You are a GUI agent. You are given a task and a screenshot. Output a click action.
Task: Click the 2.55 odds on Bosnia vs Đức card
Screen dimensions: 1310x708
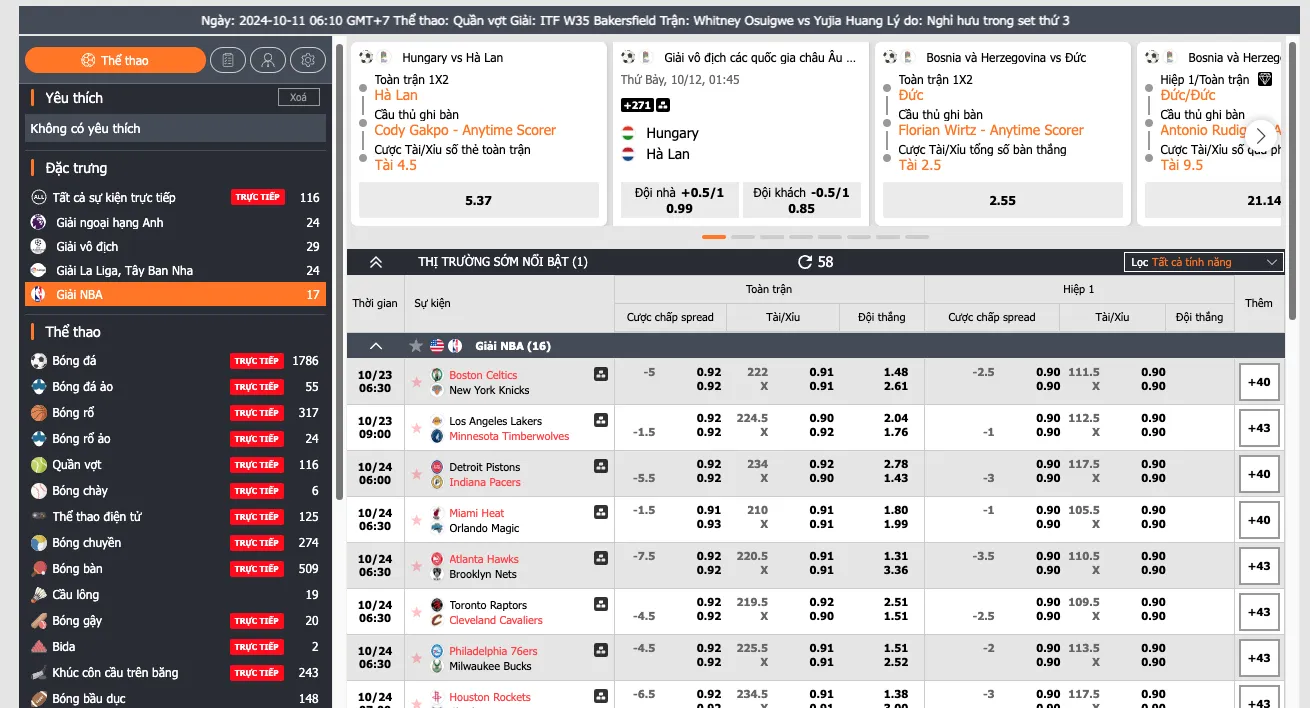(1003, 200)
